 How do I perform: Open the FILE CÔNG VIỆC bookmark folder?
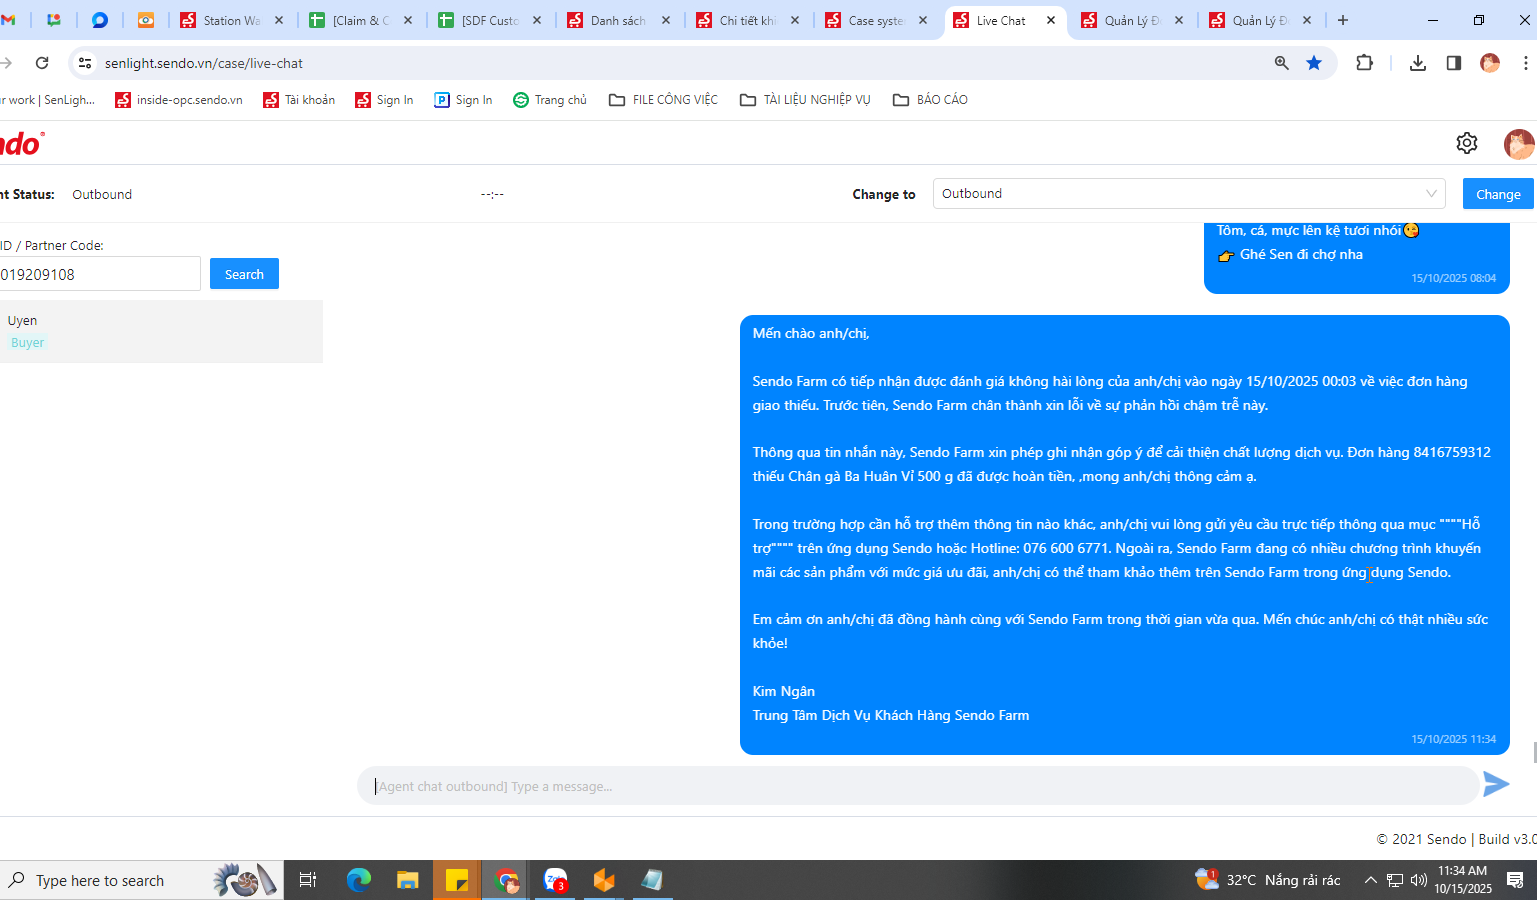point(663,100)
